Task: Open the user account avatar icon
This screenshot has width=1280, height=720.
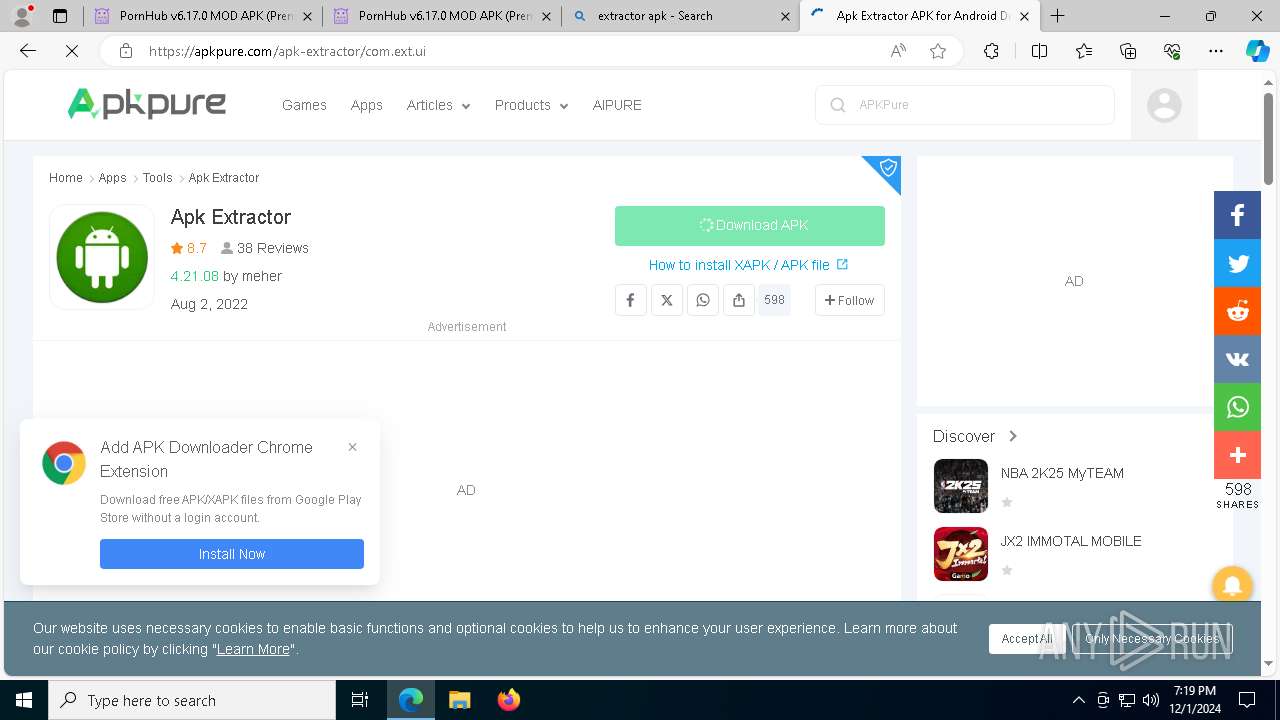Action: coord(1164,105)
